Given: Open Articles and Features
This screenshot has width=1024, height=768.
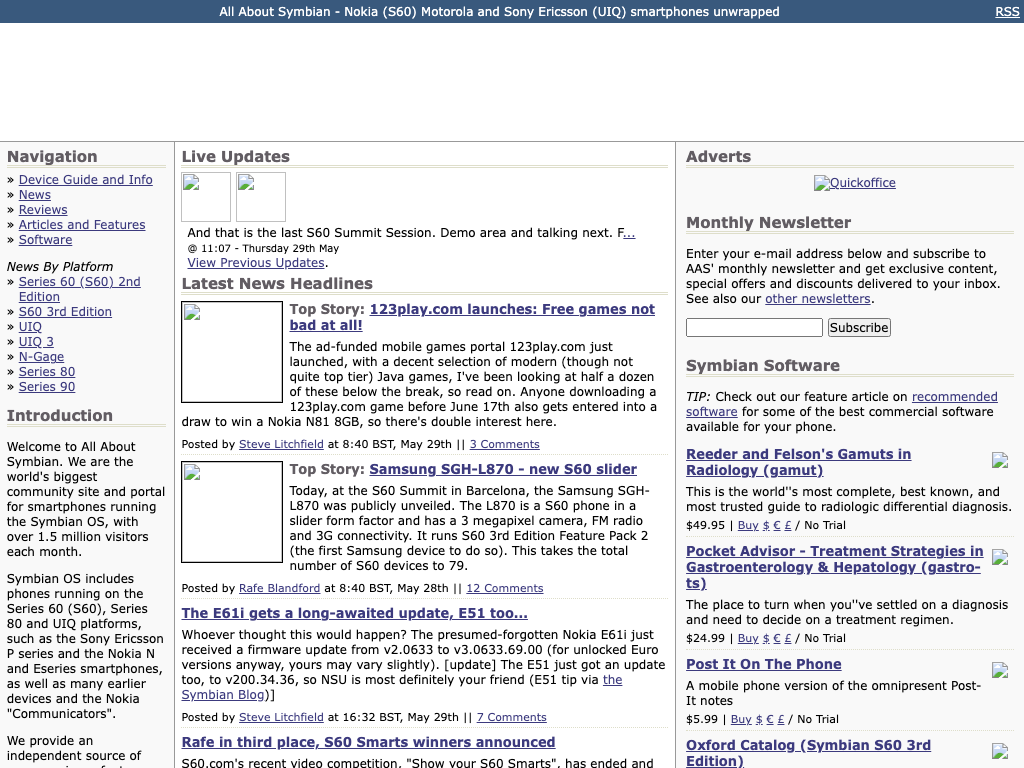Looking at the screenshot, I should 82,225.
